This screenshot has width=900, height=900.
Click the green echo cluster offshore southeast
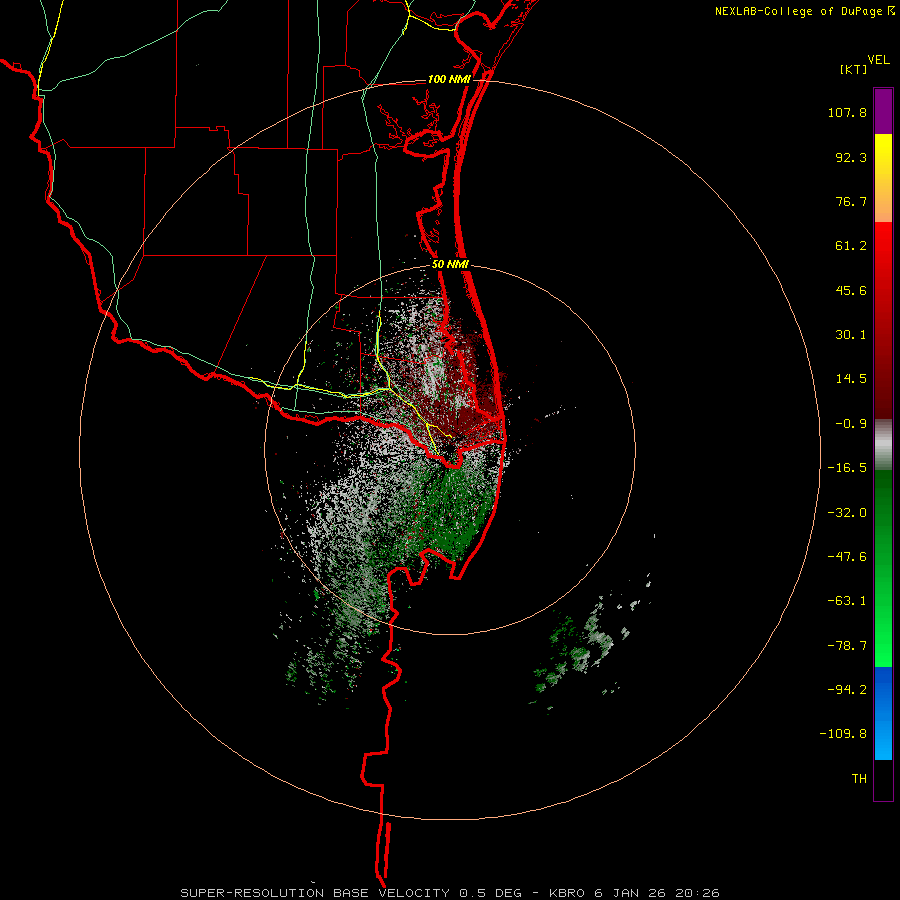coord(580,649)
